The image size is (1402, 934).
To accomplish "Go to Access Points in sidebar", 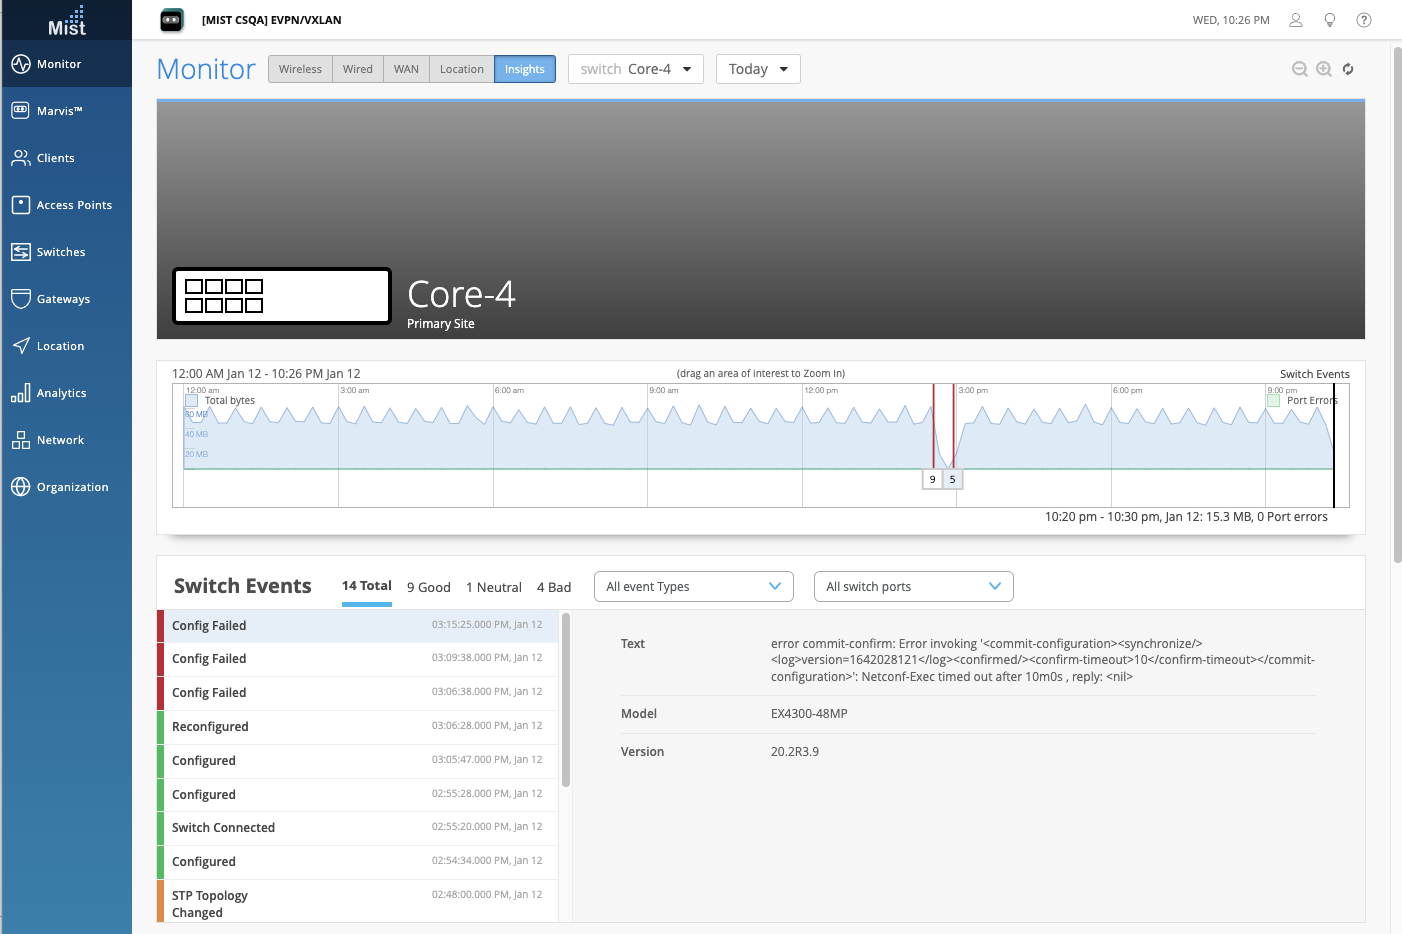I will tap(73, 205).
